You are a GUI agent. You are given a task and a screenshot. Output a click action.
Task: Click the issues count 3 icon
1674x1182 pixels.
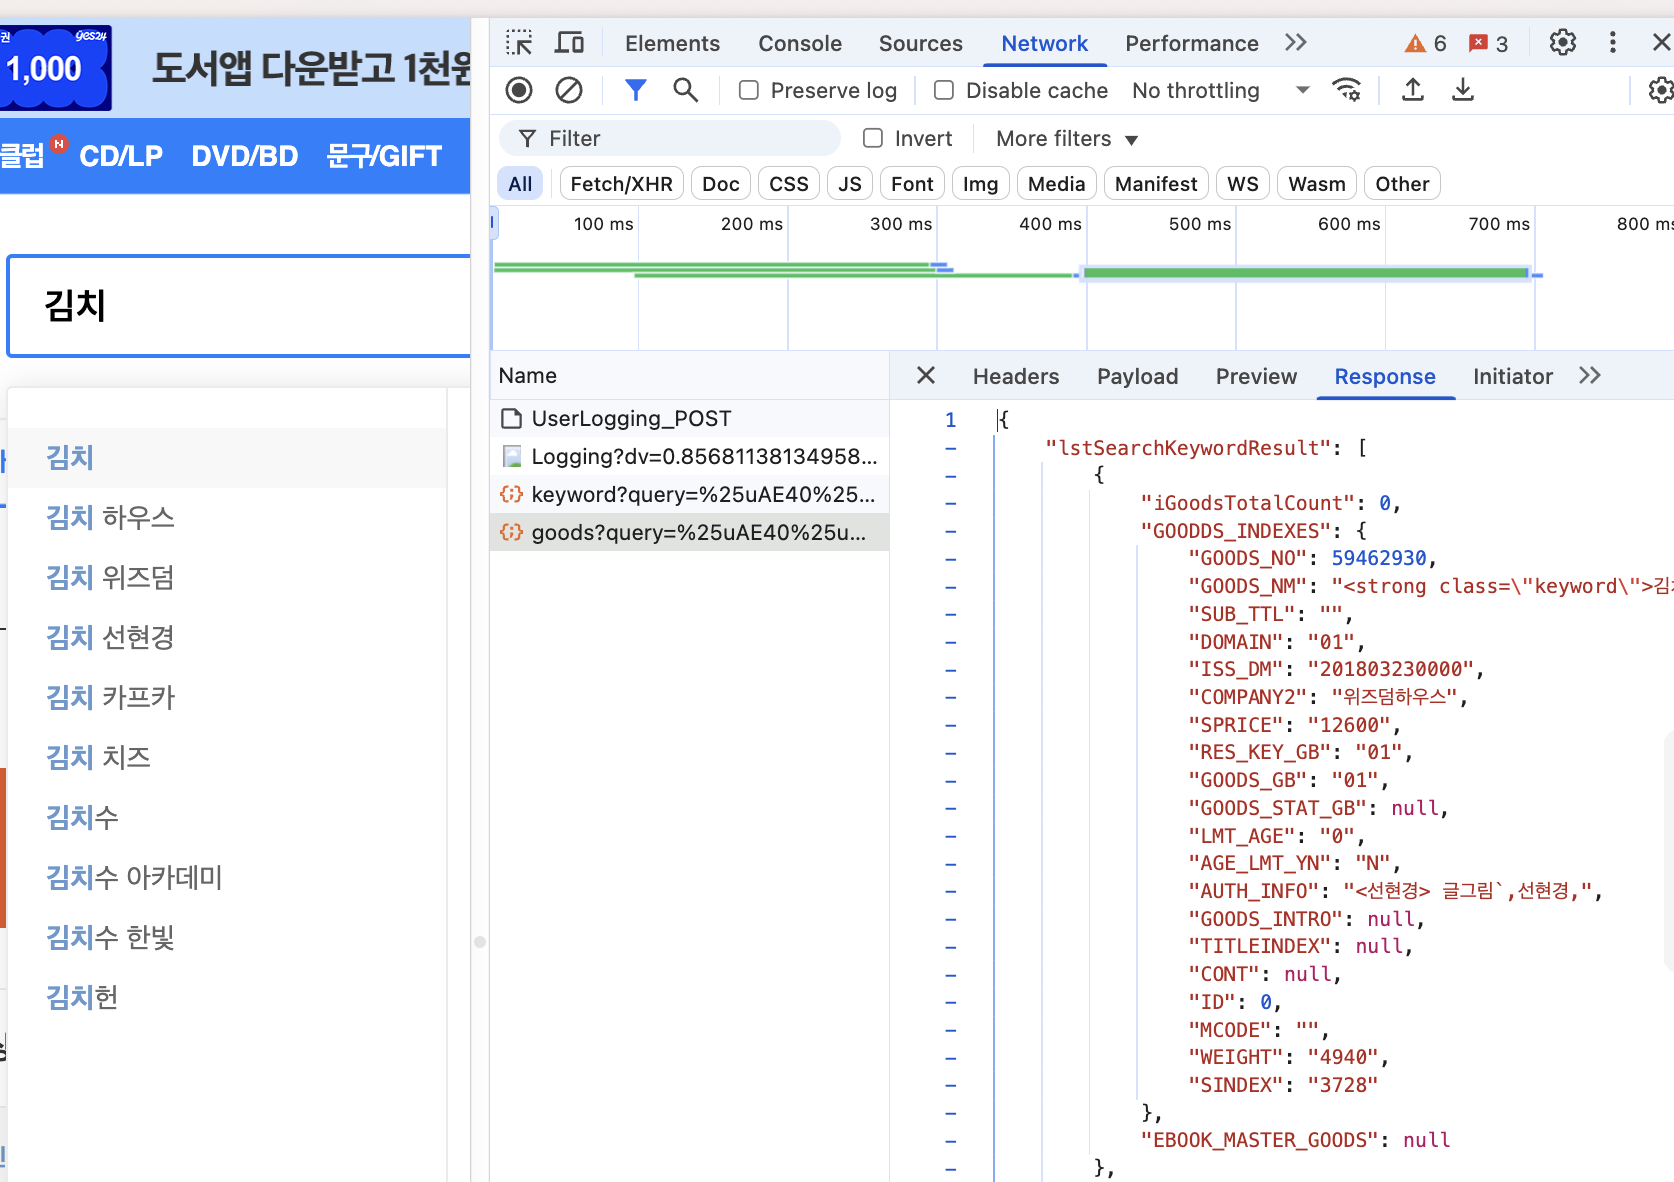coord(1488,43)
